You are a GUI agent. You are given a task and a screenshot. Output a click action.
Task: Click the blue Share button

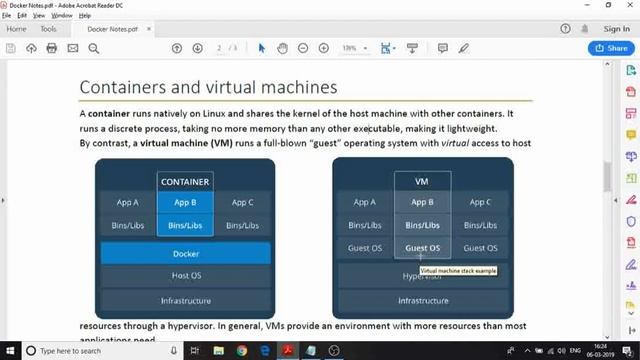pos(611,48)
